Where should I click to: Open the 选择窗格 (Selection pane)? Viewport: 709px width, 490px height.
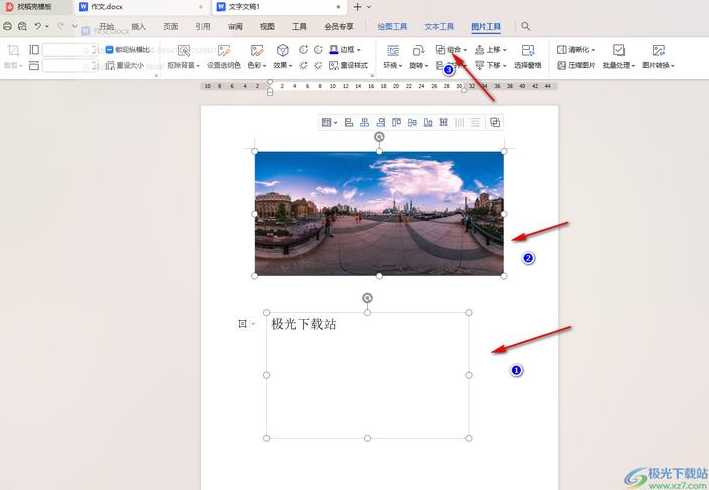528,57
